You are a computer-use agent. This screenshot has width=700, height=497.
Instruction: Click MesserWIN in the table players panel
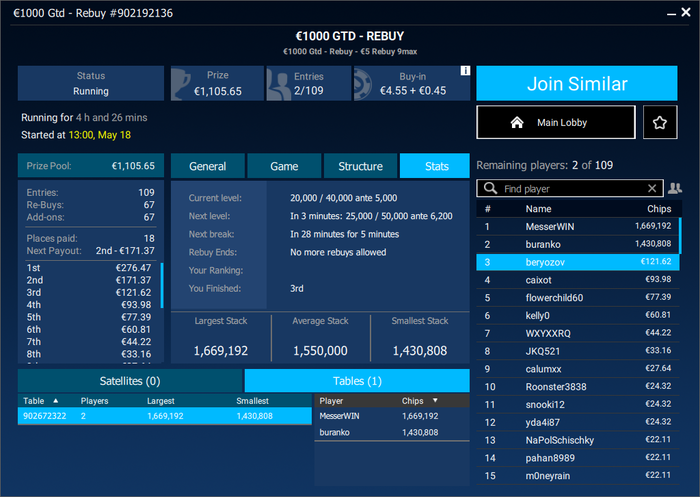click(x=392, y=416)
